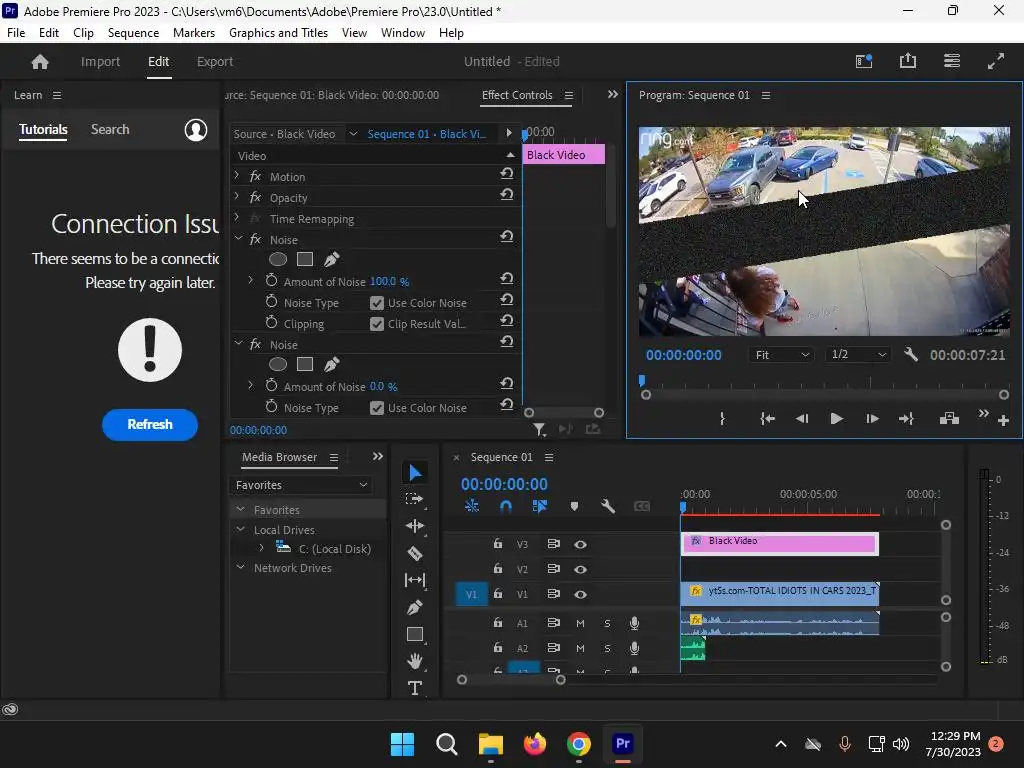Select the Slip tool

coord(415,580)
